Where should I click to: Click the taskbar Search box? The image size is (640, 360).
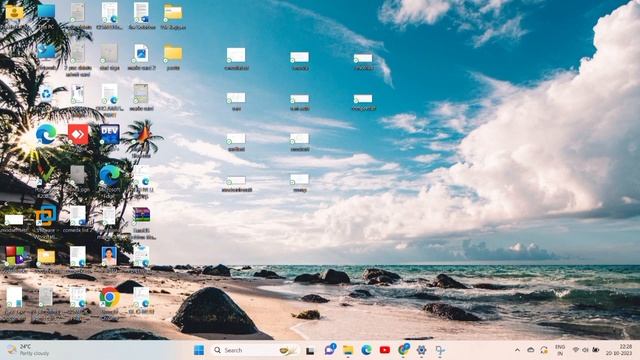click(x=256, y=350)
